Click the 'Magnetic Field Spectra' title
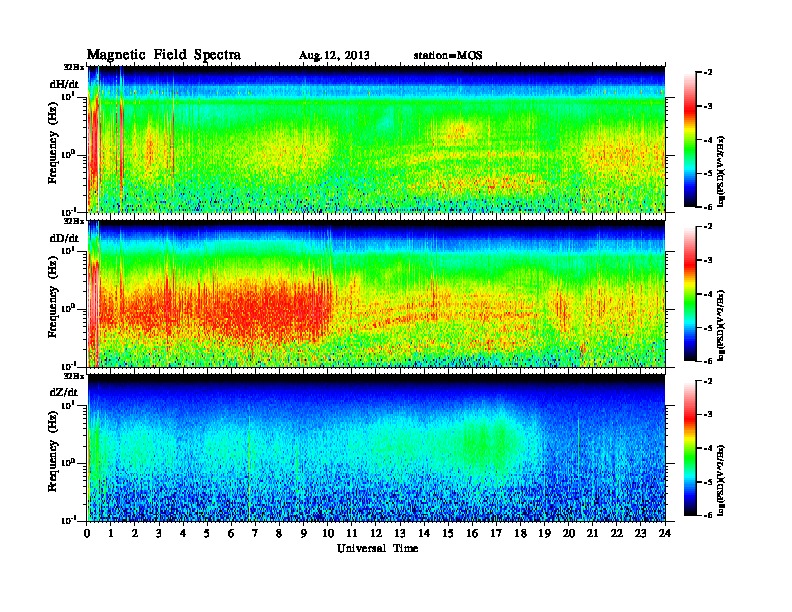 [x=164, y=55]
